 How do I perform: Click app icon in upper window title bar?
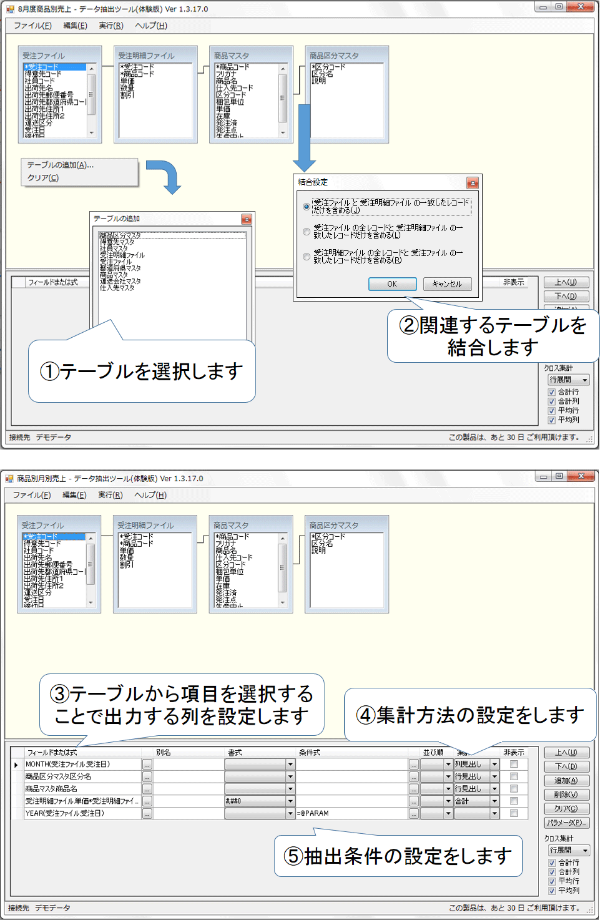[x=9, y=9]
